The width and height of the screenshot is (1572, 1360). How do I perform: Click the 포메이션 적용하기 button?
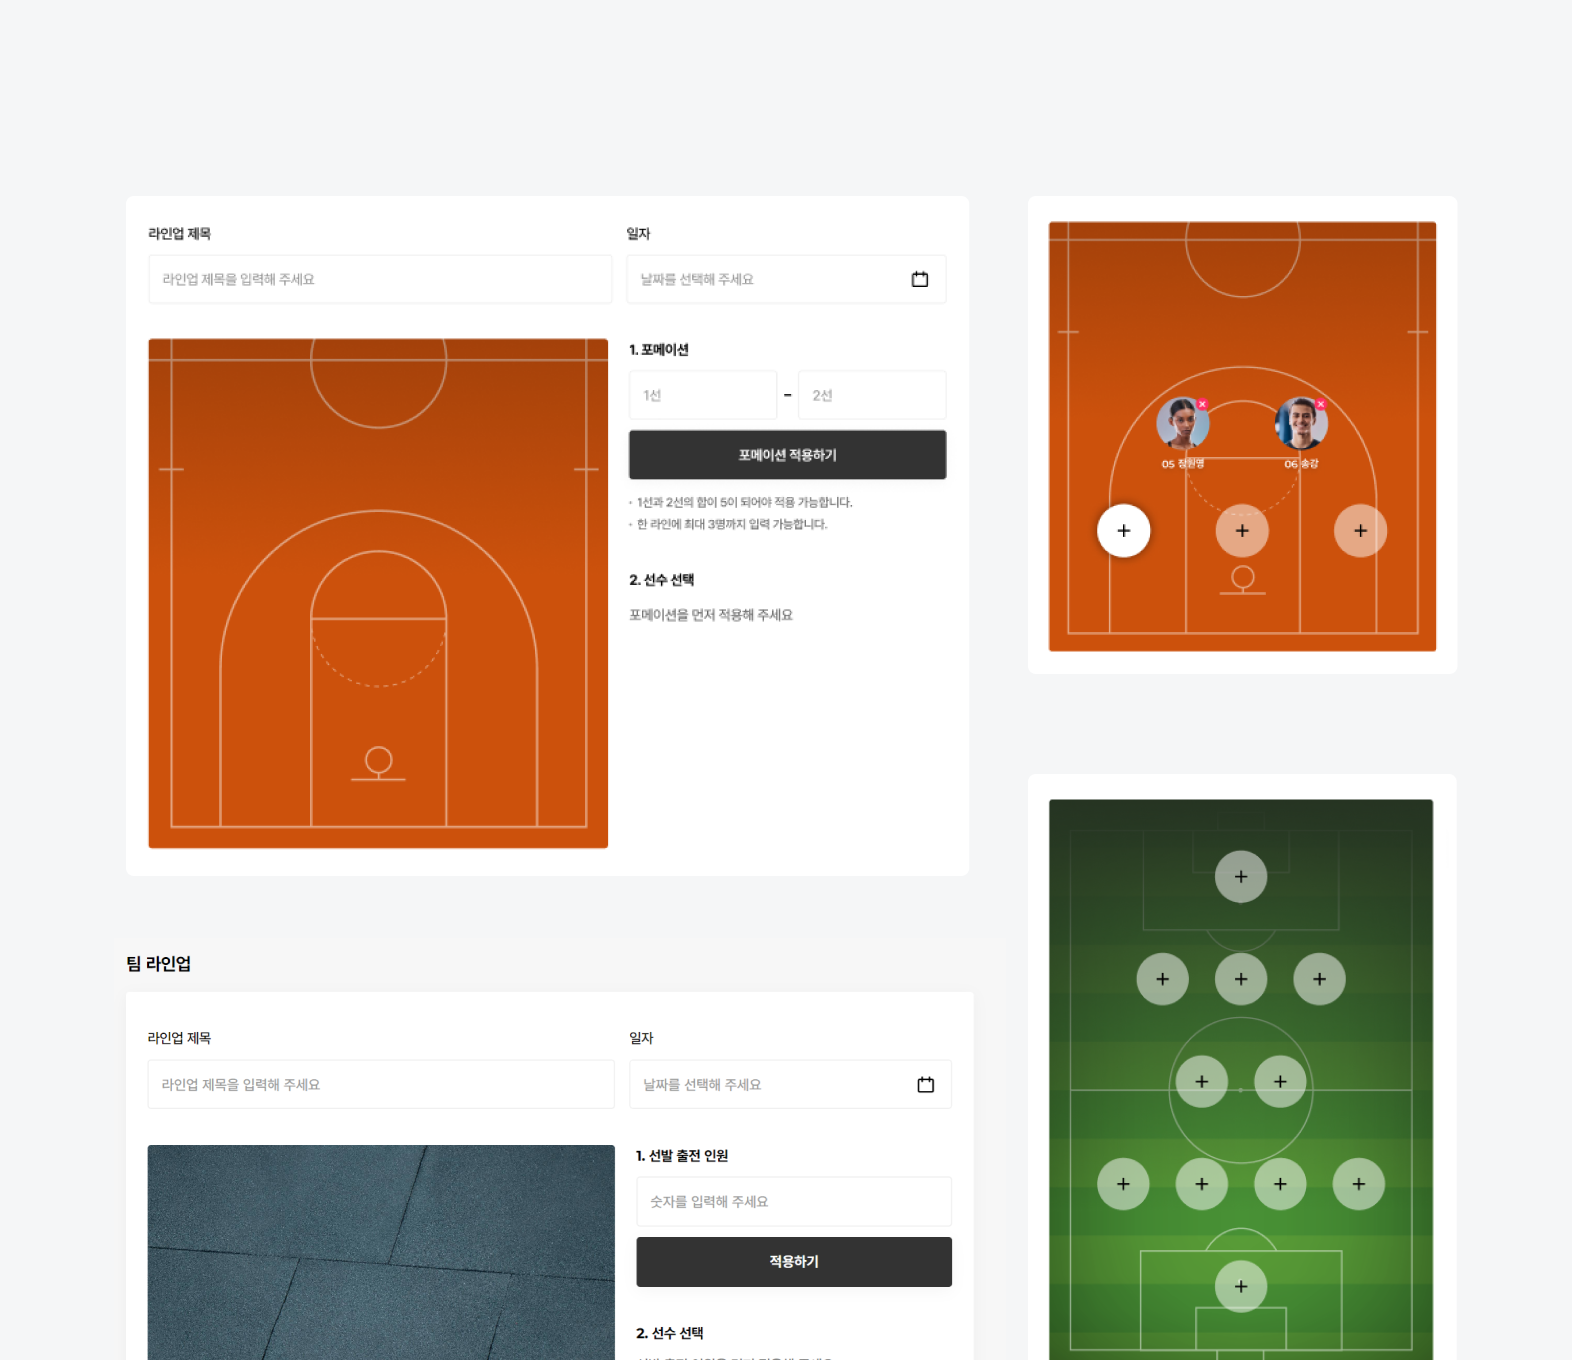pos(787,455)
